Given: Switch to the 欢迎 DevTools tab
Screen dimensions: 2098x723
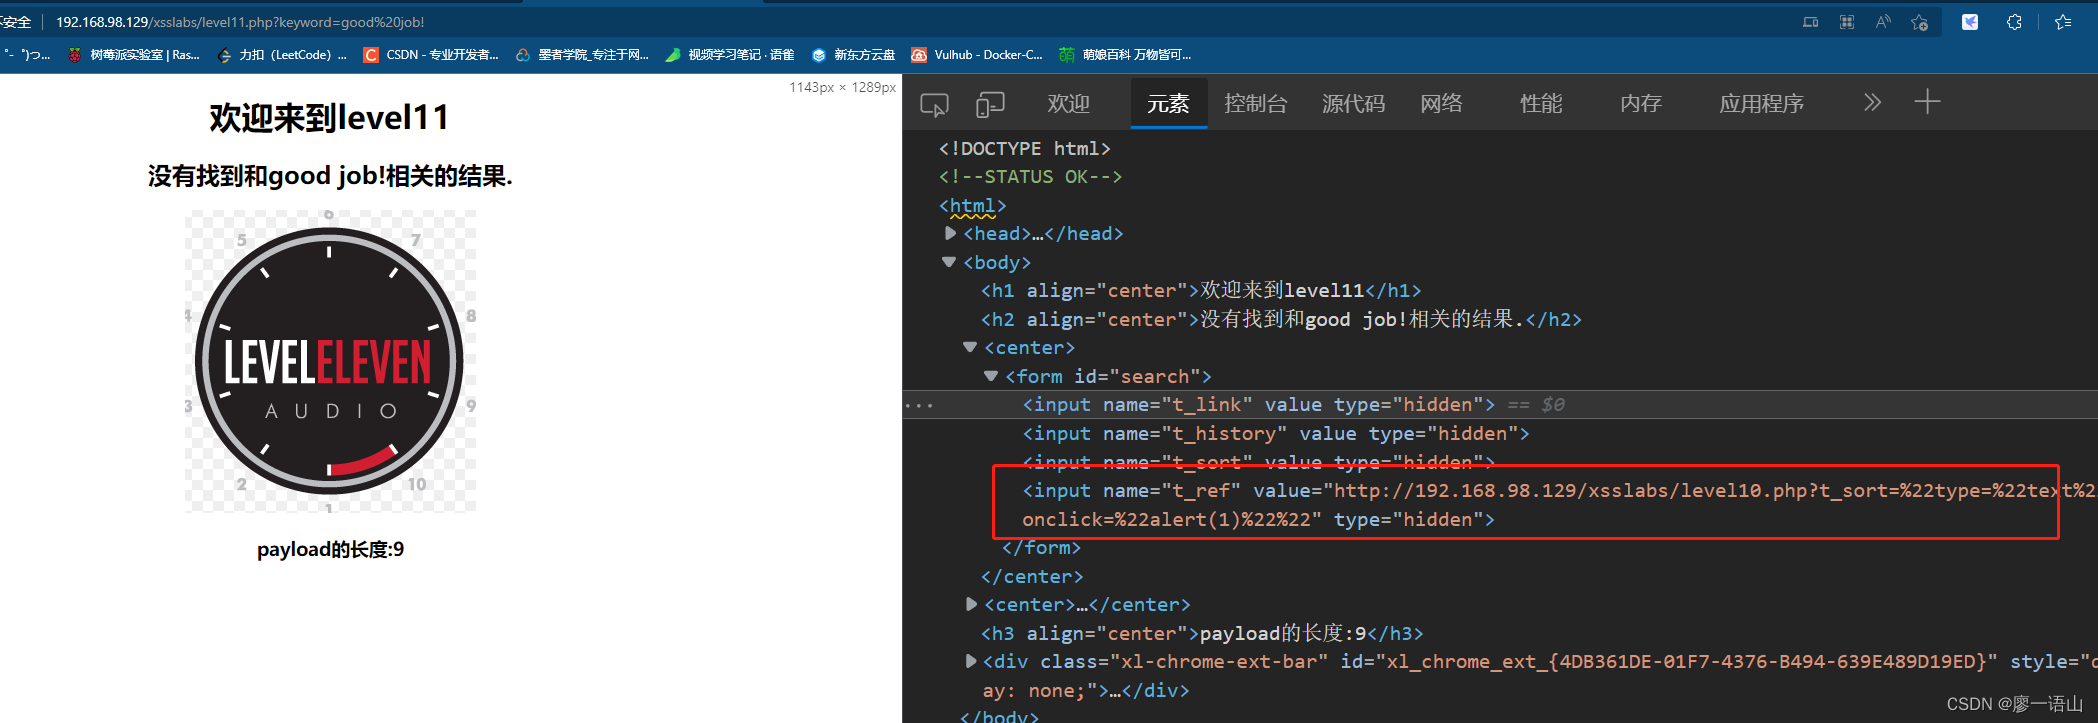Looking at the screenshot, I should (x=1068, y=104).
